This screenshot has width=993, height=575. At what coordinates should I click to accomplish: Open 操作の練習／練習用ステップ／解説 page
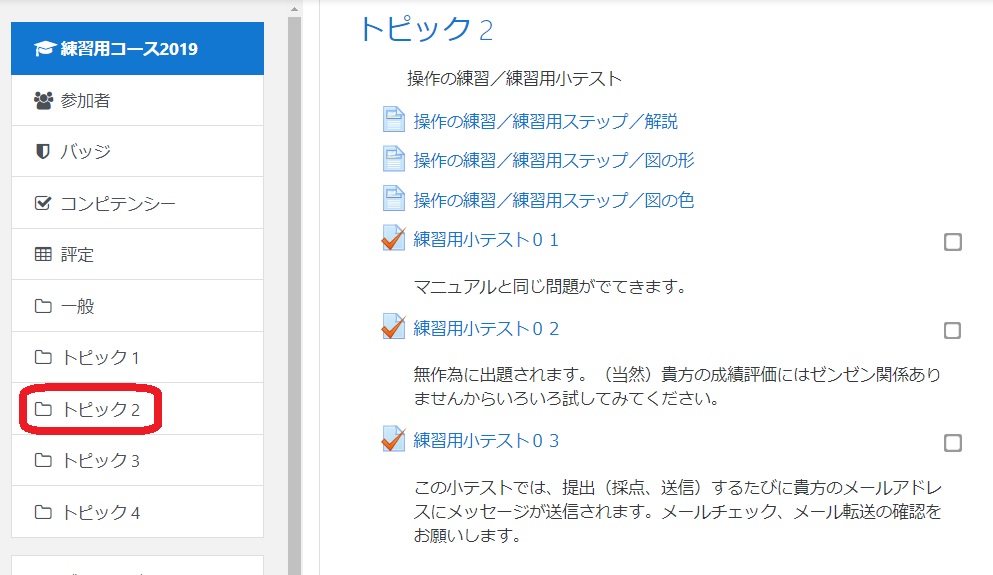click(545, 120)
